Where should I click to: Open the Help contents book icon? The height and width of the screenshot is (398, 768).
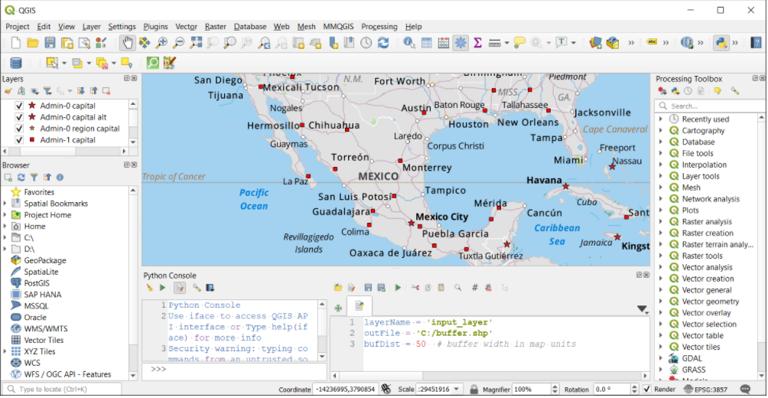click(756, 43)
